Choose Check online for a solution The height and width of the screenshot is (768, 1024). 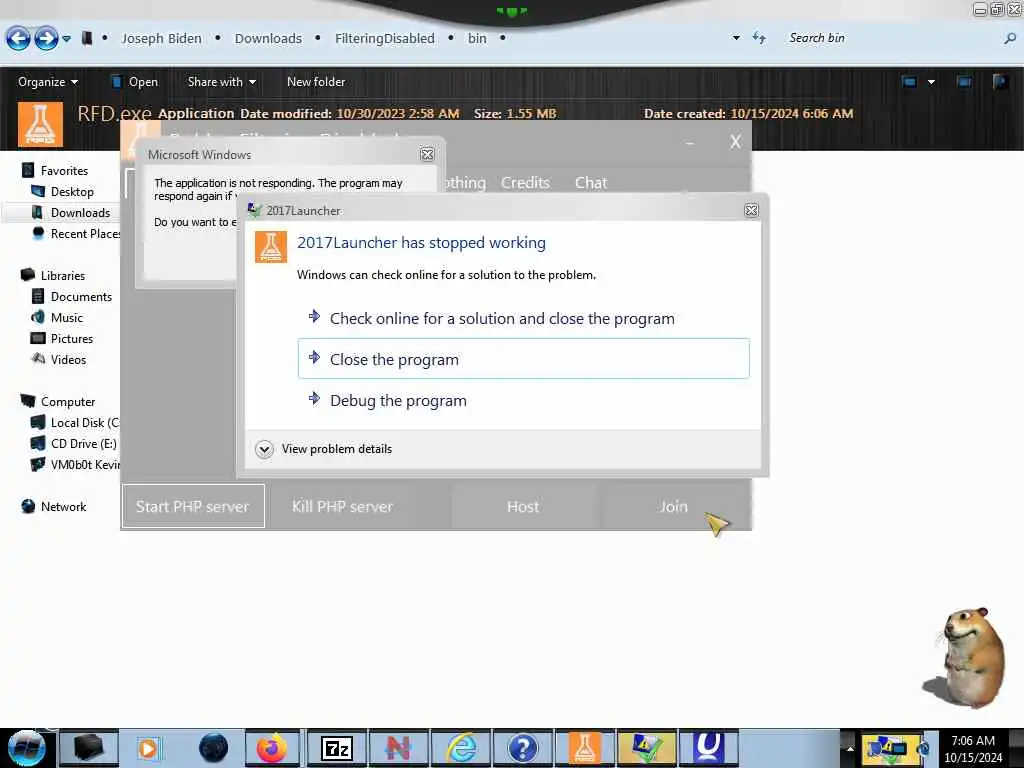click(x=524, y=319)
